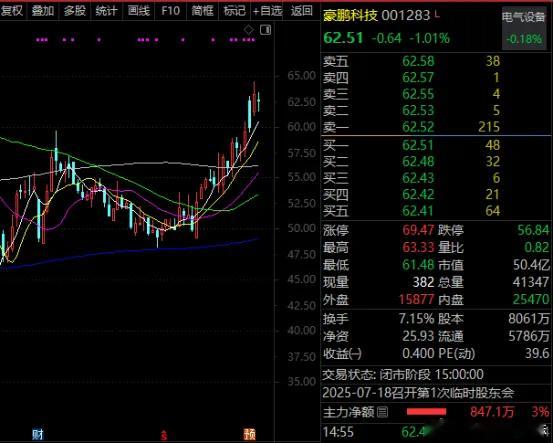Click 买五 bid price 62.41
The image size is (554, 443).
tap(418, 211)
